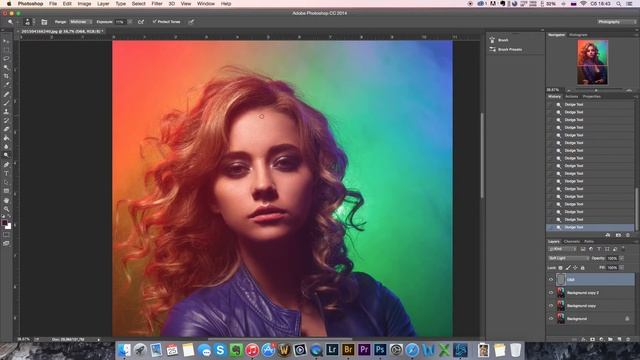
Task: Select the Blur tool
Action: (x=6, y=147)
